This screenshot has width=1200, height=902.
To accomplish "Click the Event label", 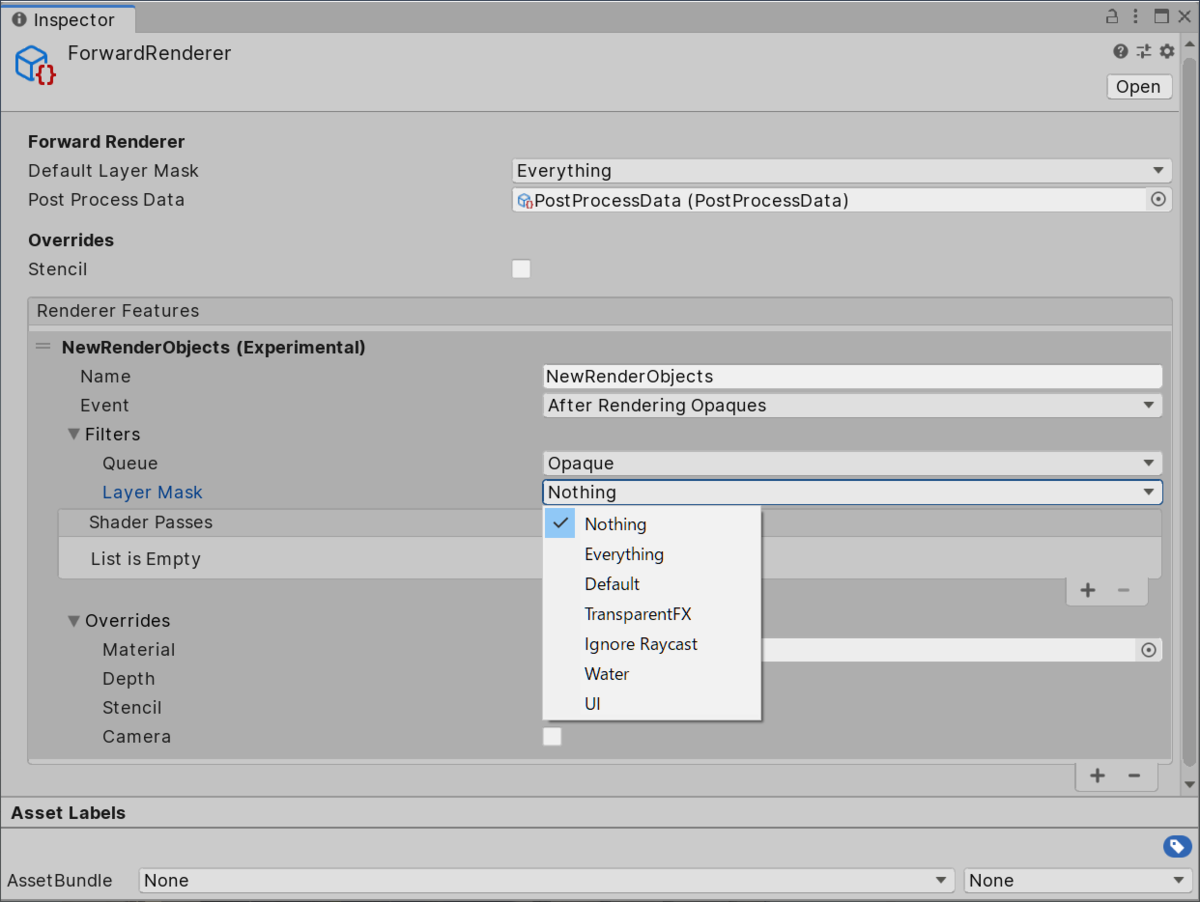I will (104, 405).
